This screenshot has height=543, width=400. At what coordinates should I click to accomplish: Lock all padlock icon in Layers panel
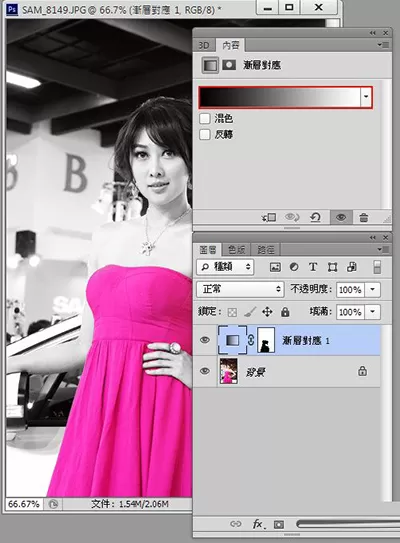(285, 312)
